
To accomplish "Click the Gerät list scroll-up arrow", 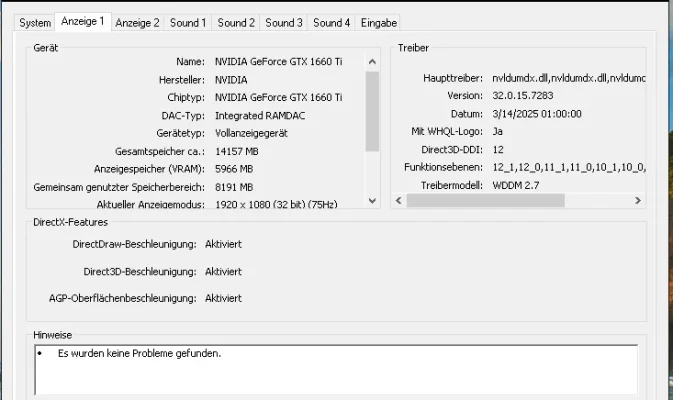I will click(x=372, y=62).
